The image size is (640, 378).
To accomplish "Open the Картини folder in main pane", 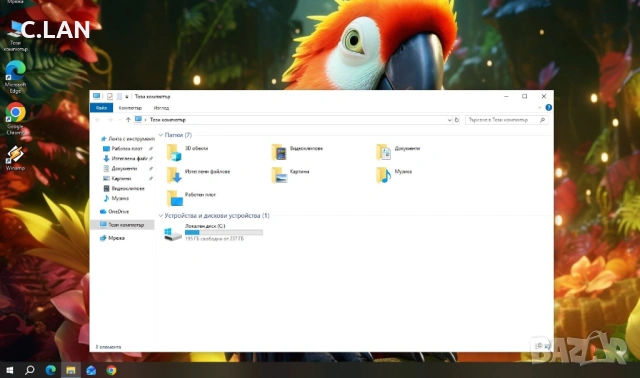I will (x=290, y=175).
